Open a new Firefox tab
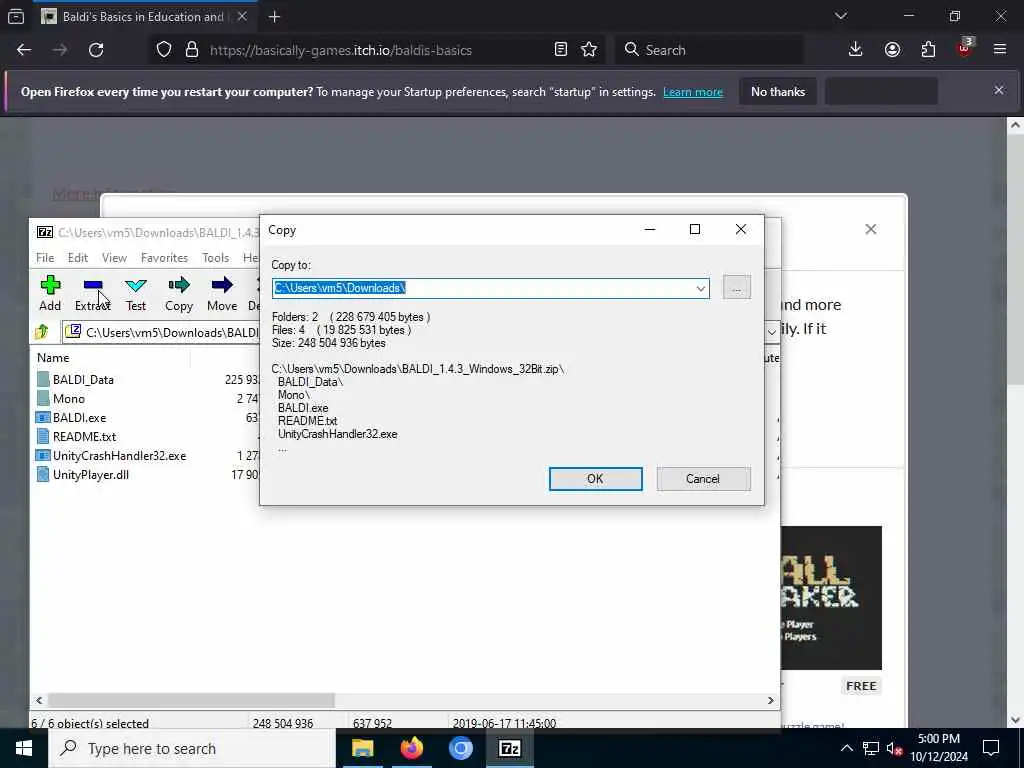Screen dimensions: 1024x768 pyautogui.click(x=274, y=17)
